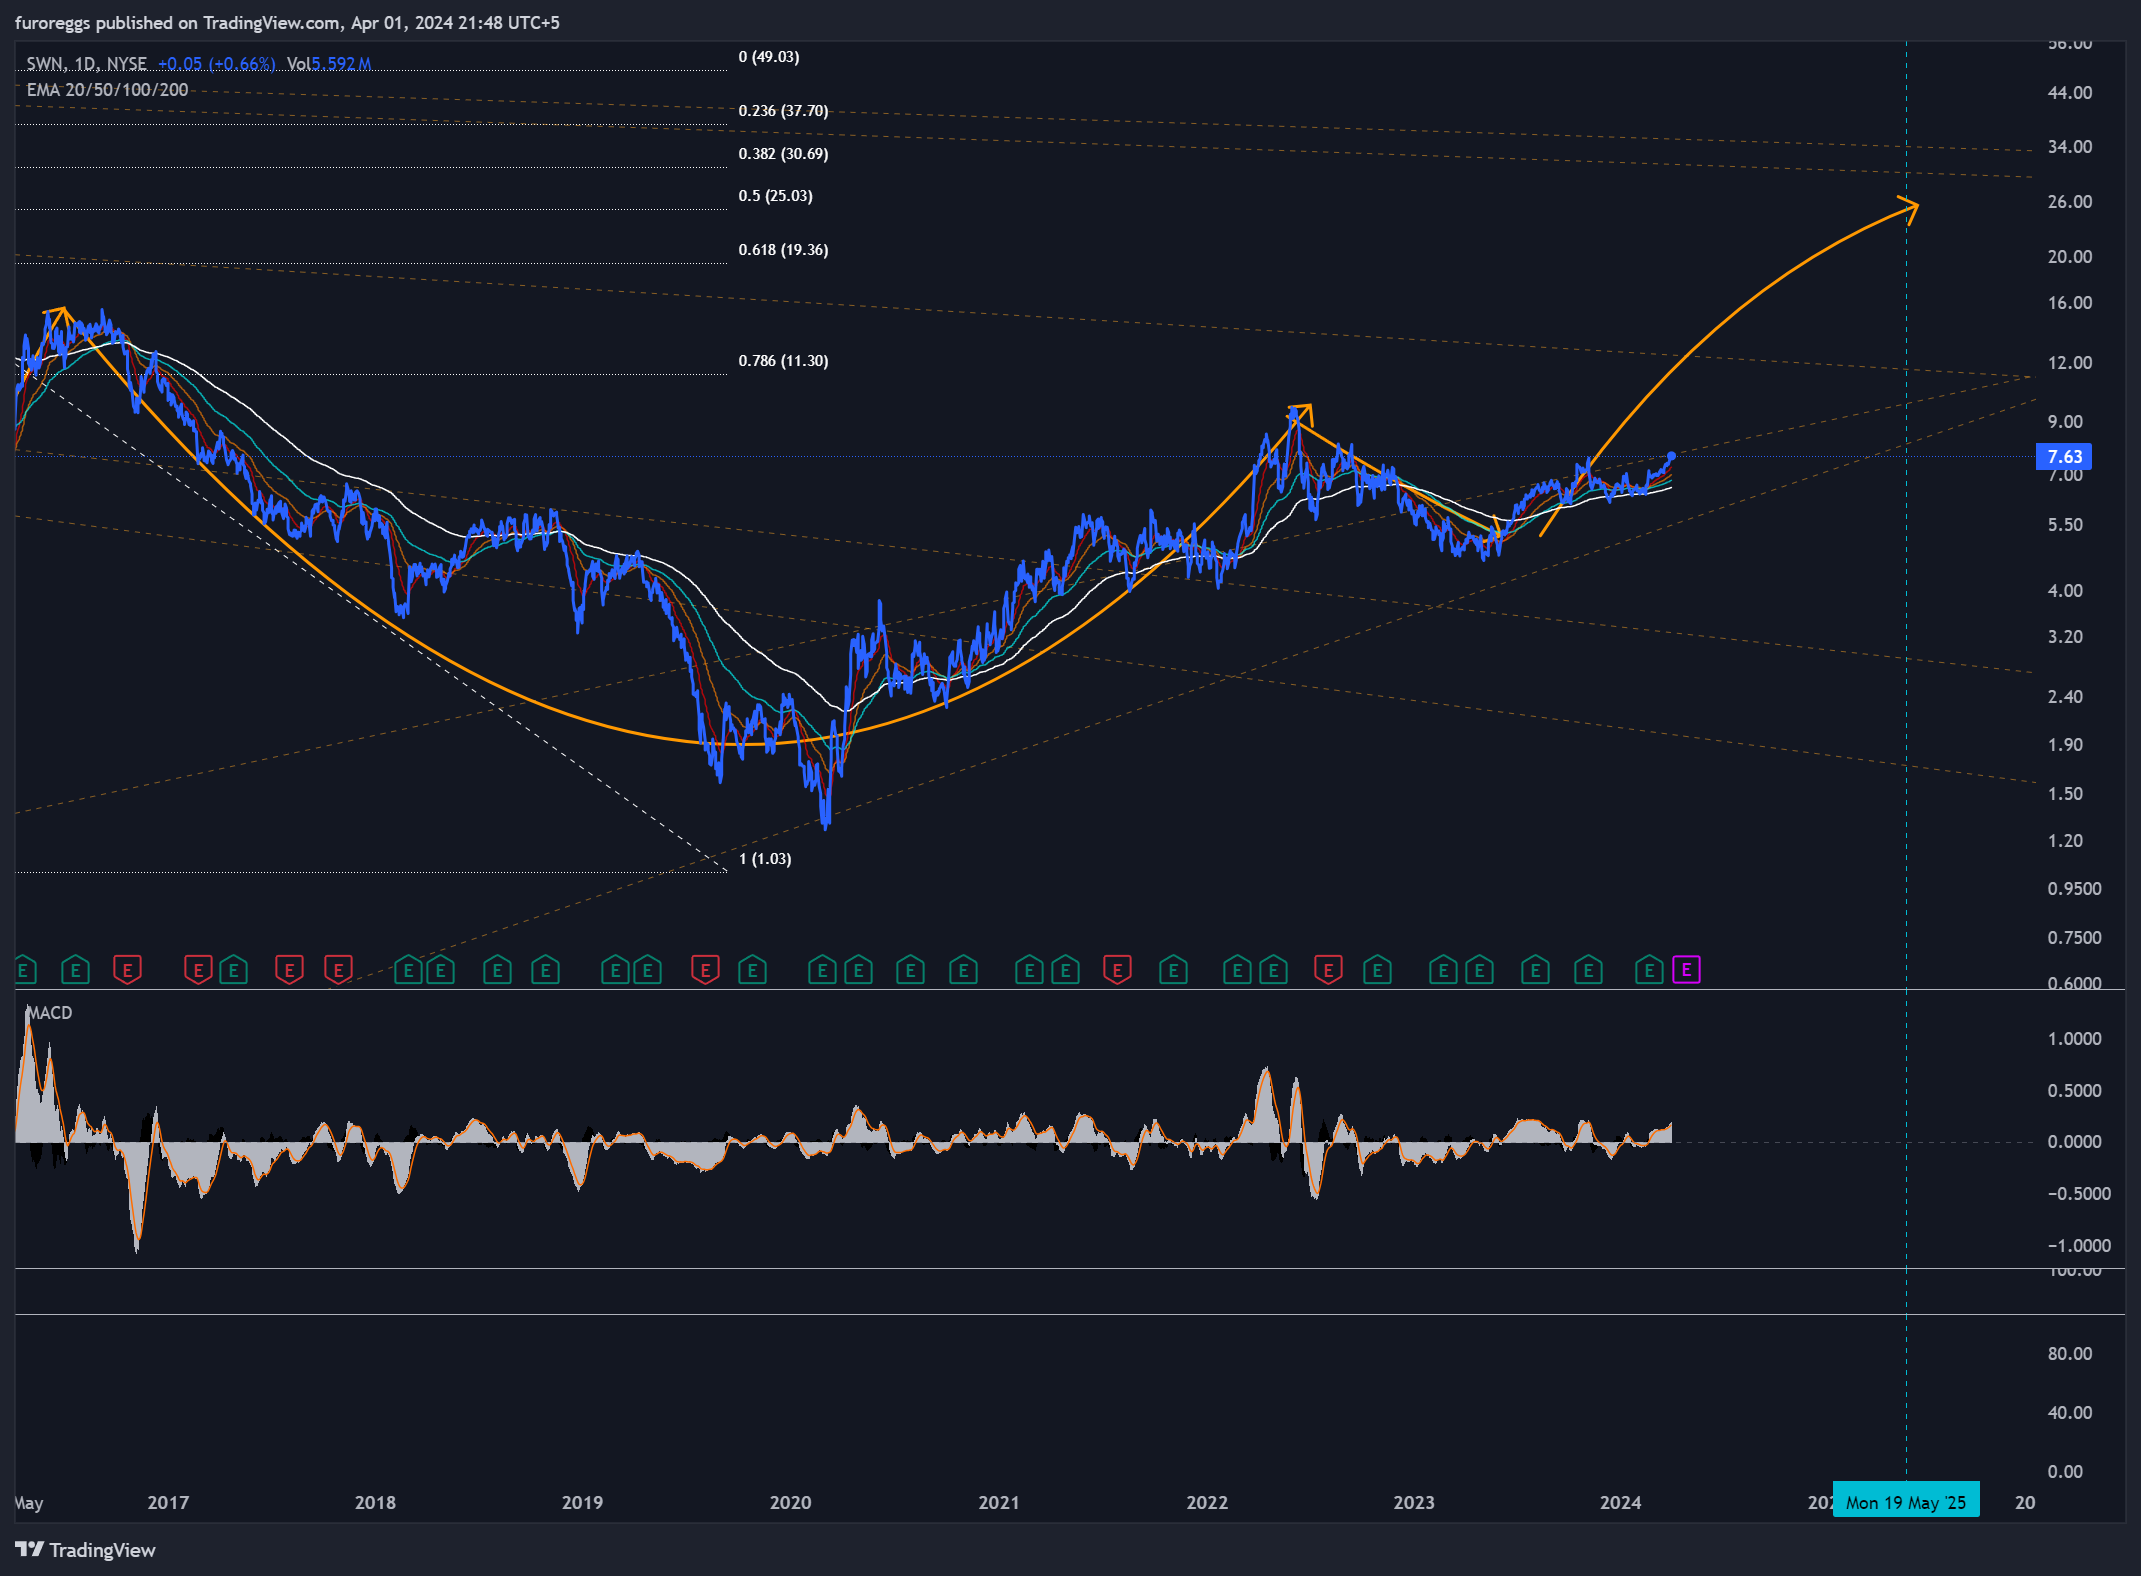Click the Mon 19 May '25 date label
The width and height of the screenshot is (2141, 1576).
(x=1906, y=1502)
